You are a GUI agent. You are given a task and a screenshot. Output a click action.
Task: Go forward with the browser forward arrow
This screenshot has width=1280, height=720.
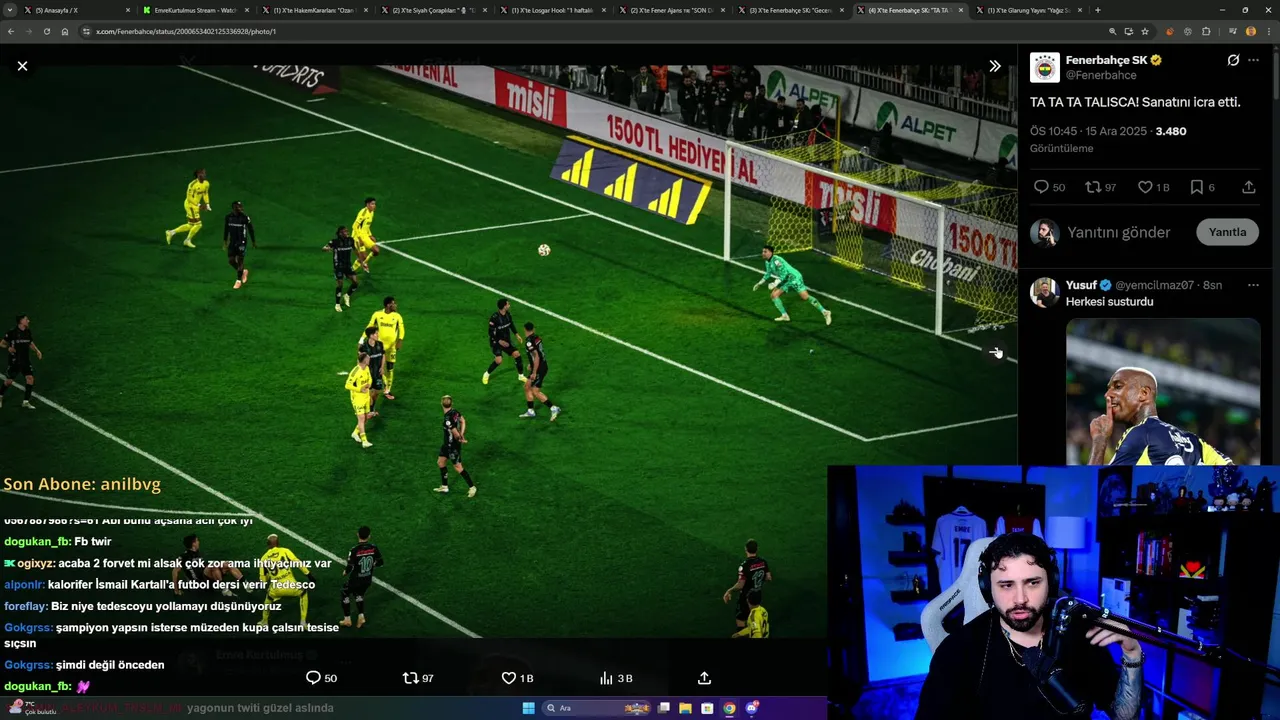(x=28, y=31)
